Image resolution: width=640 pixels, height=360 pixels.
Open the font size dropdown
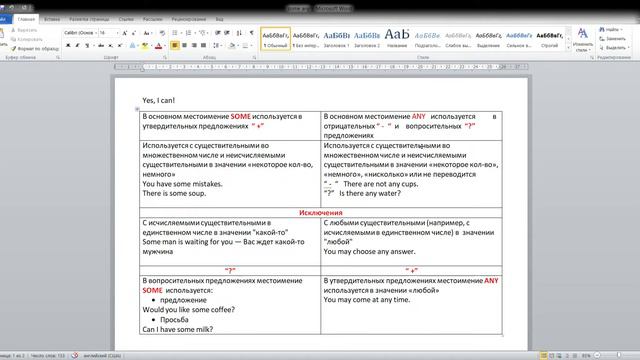[118, 33]
